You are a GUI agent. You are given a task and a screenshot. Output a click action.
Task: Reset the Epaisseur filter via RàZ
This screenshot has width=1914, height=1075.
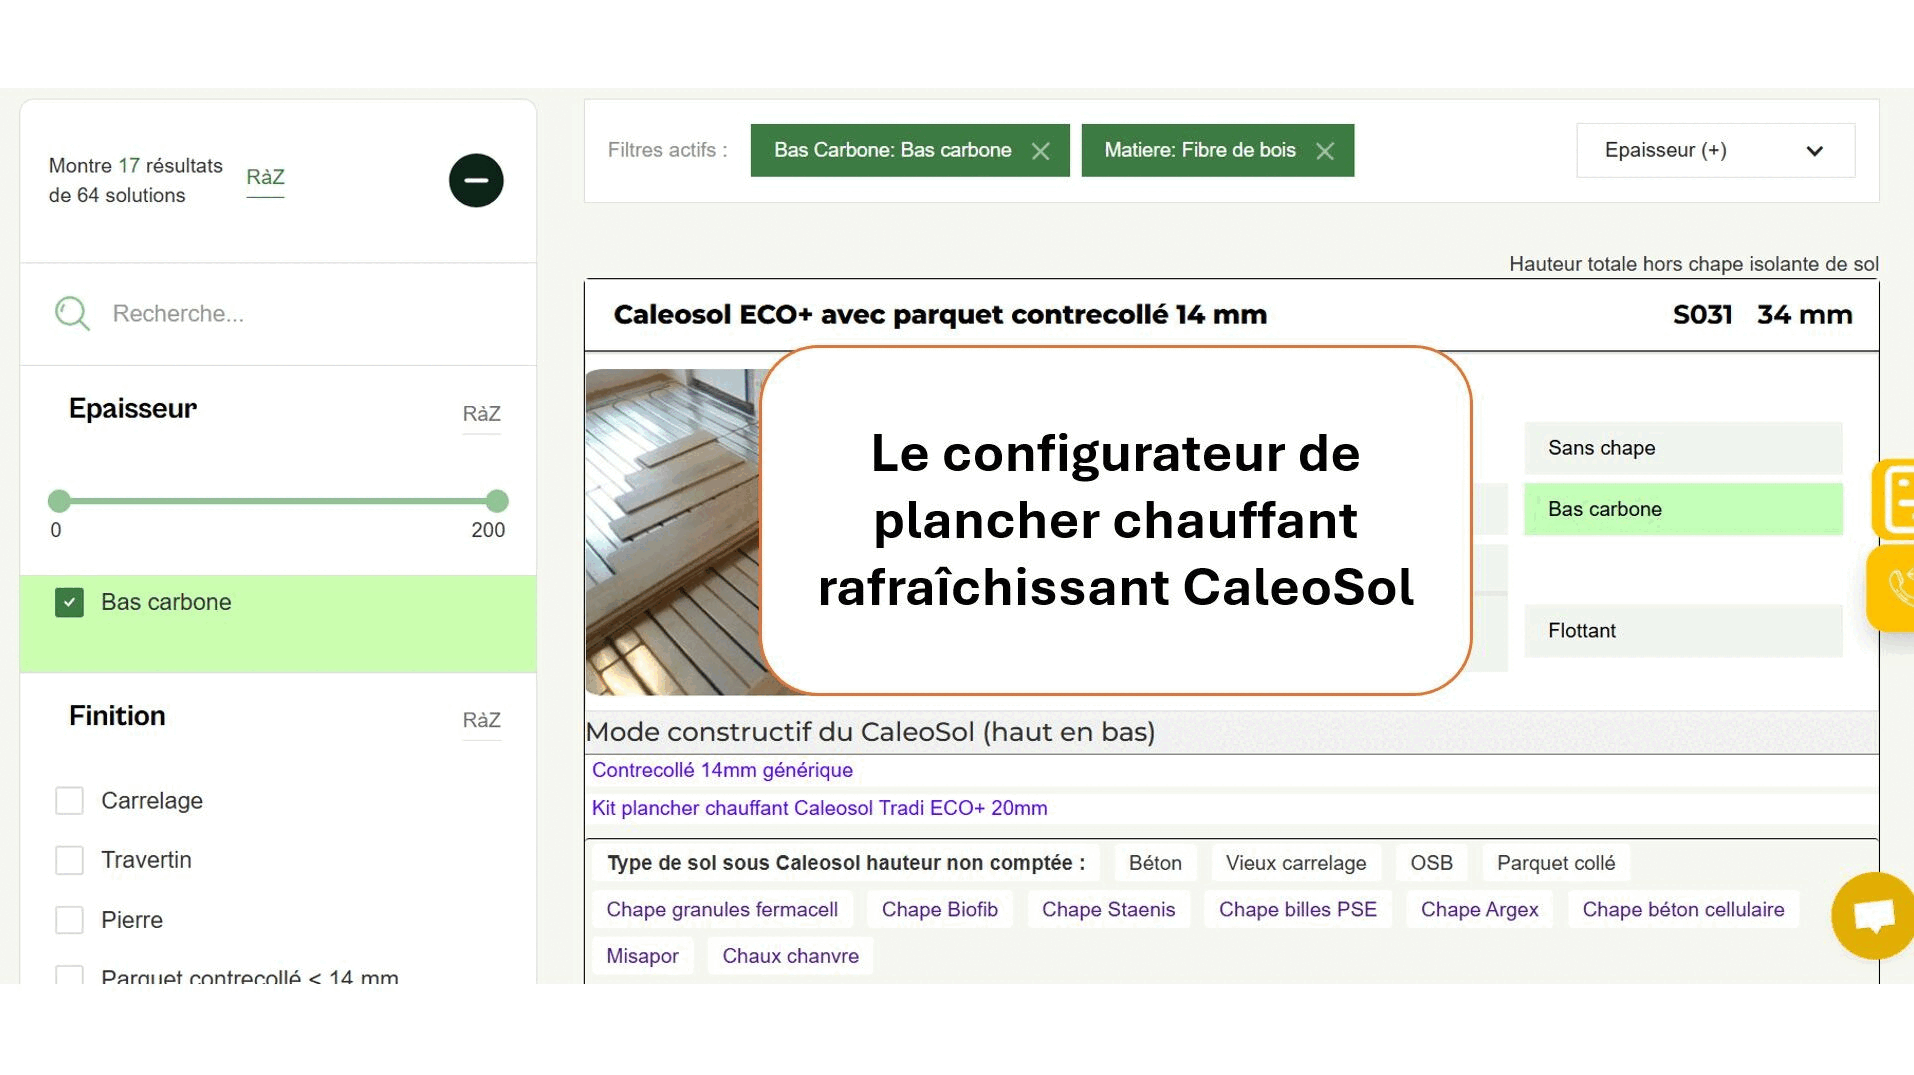[x=481, y=414]
